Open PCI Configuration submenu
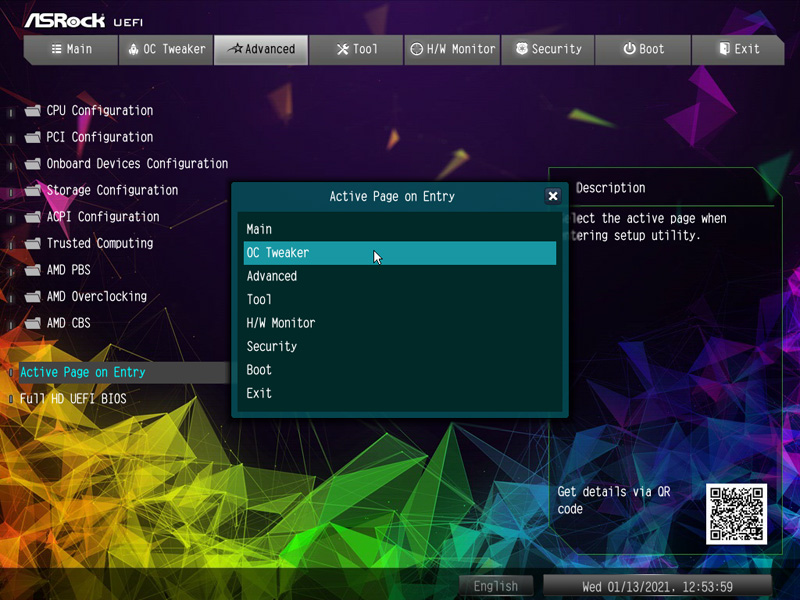Viewport: 800px width, 600px height. point(100,137)
